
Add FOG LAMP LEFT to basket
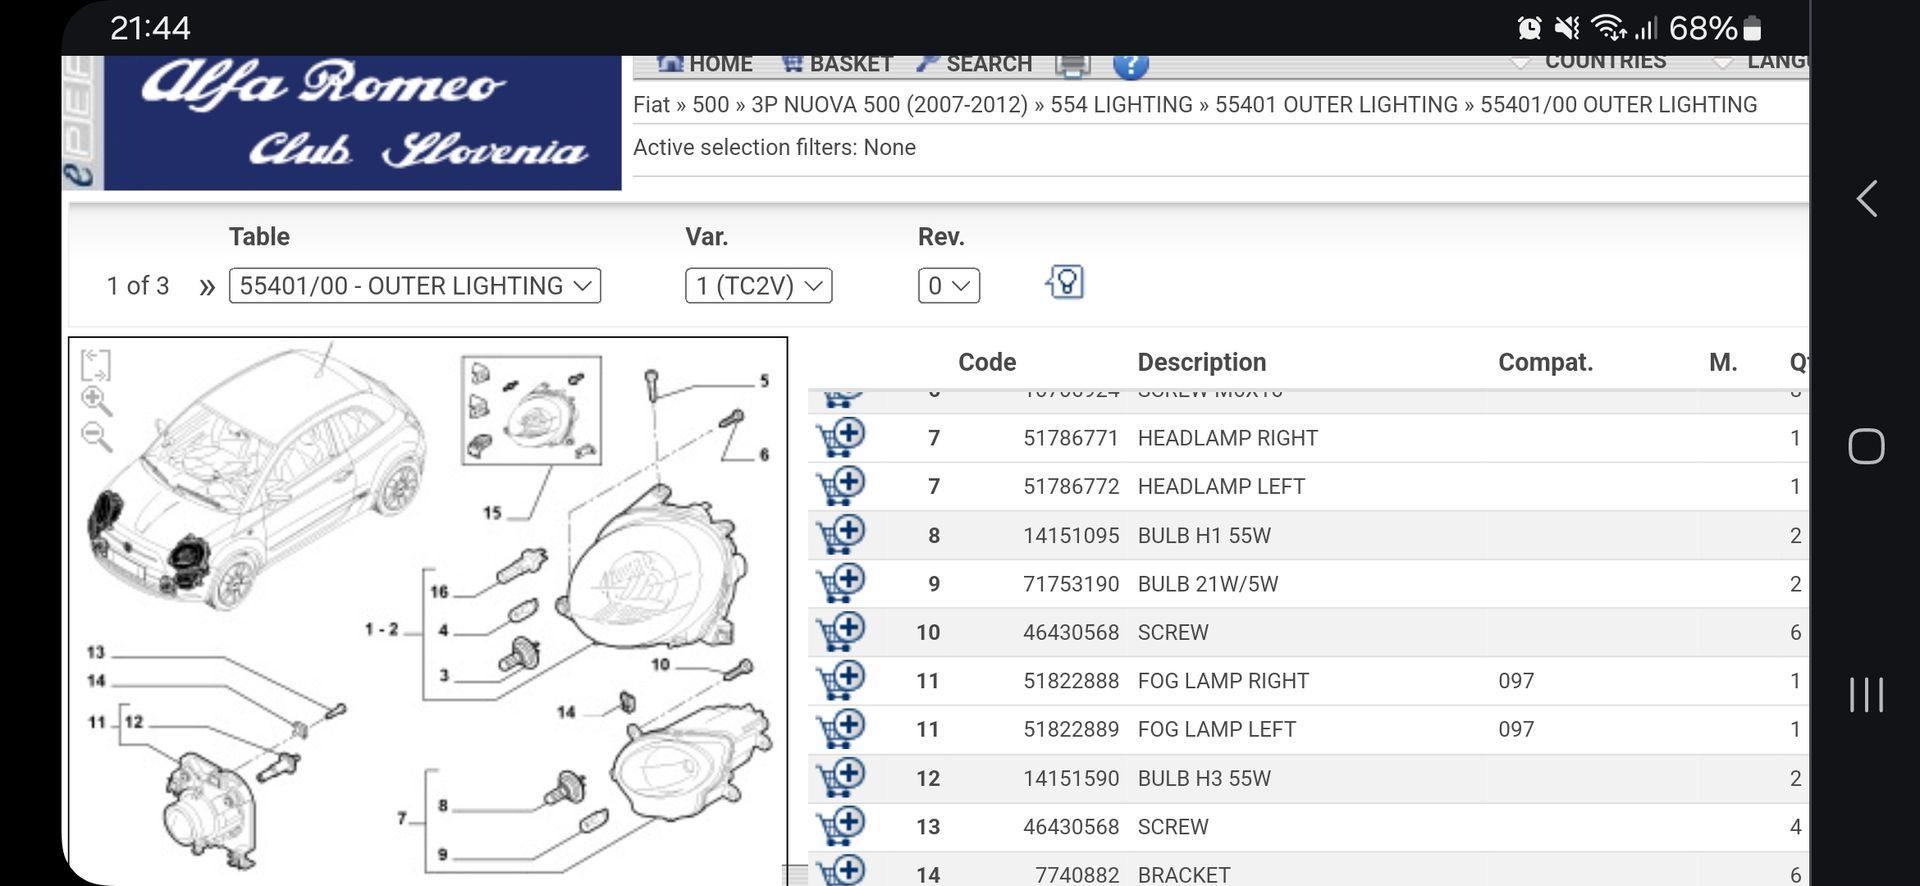coord(841,729)
